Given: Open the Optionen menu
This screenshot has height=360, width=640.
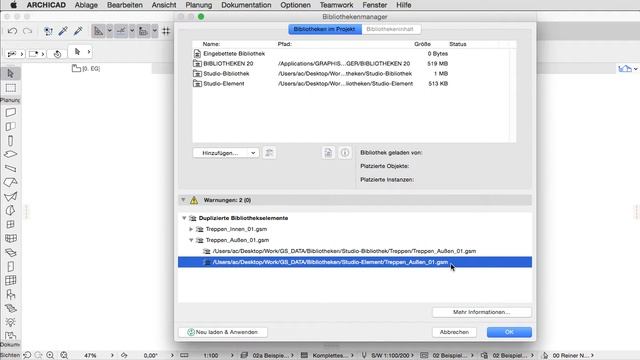Looking at the screenshot, I should coord(295,5).
